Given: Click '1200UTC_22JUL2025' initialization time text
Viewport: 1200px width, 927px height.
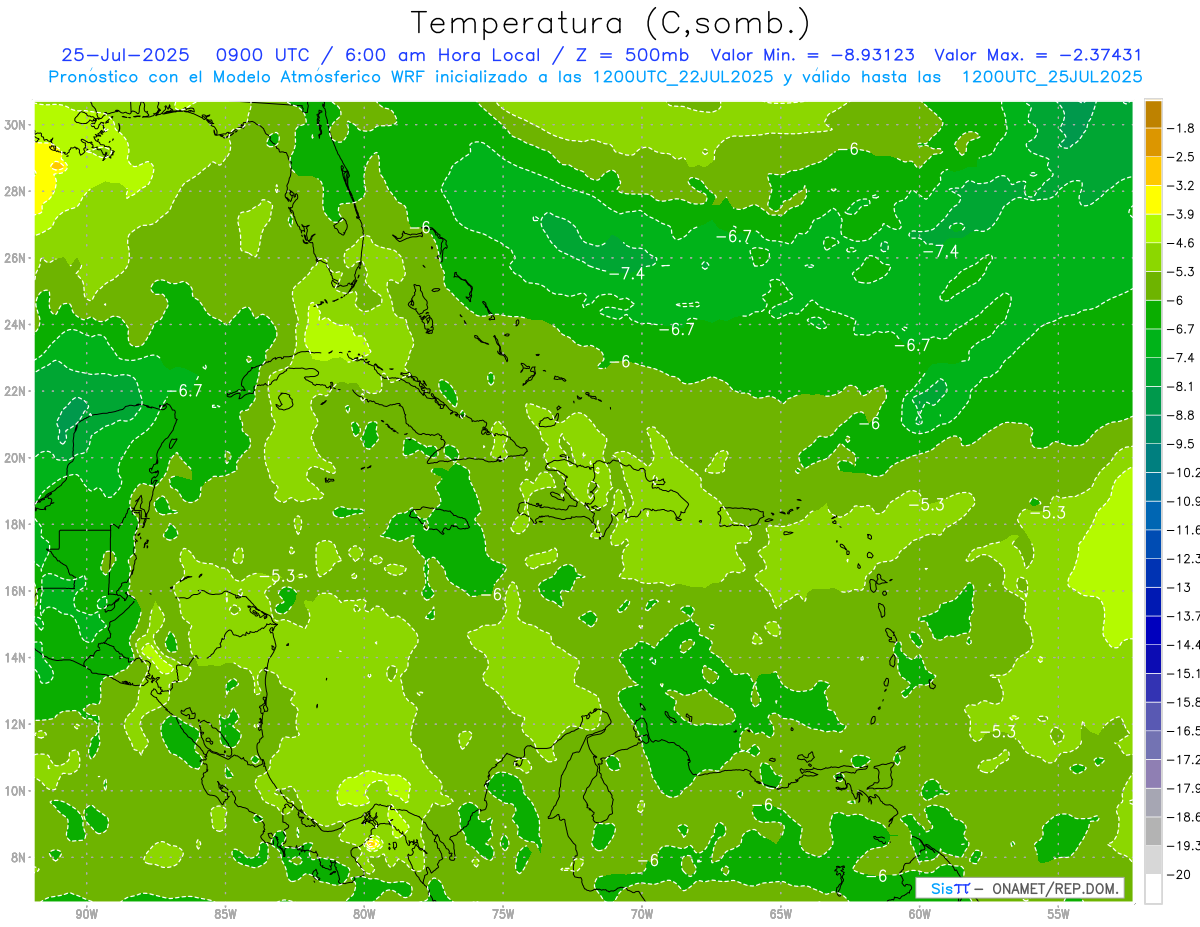Looking at the screenshot, I should tap(683, 77).
